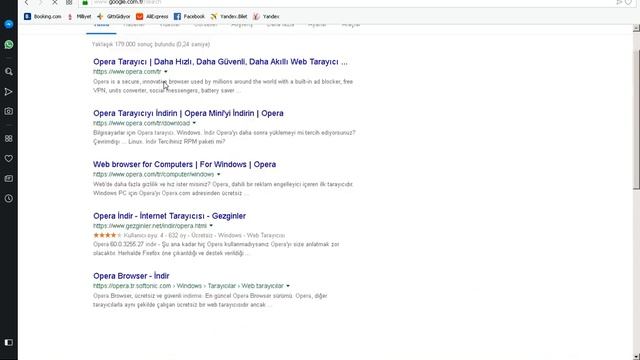640x360 pixels.
Task: Expand dropdown arrow next to computer/windows URL
Action: (x=219, y=175)
